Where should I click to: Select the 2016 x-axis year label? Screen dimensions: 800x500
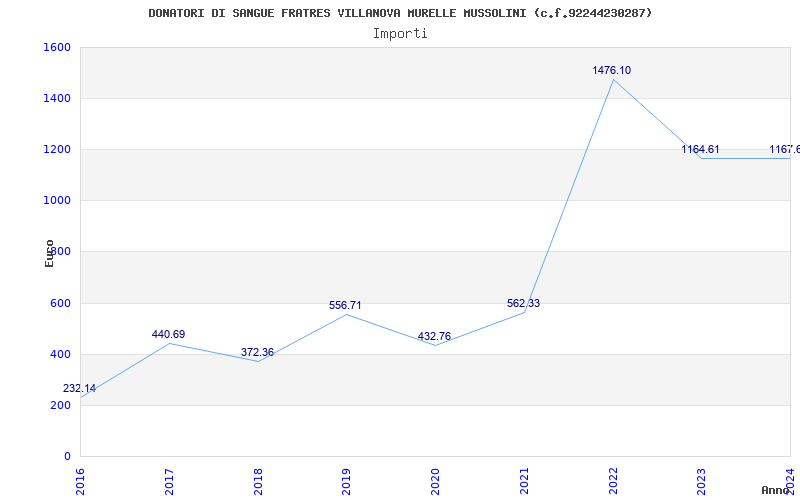81,479
